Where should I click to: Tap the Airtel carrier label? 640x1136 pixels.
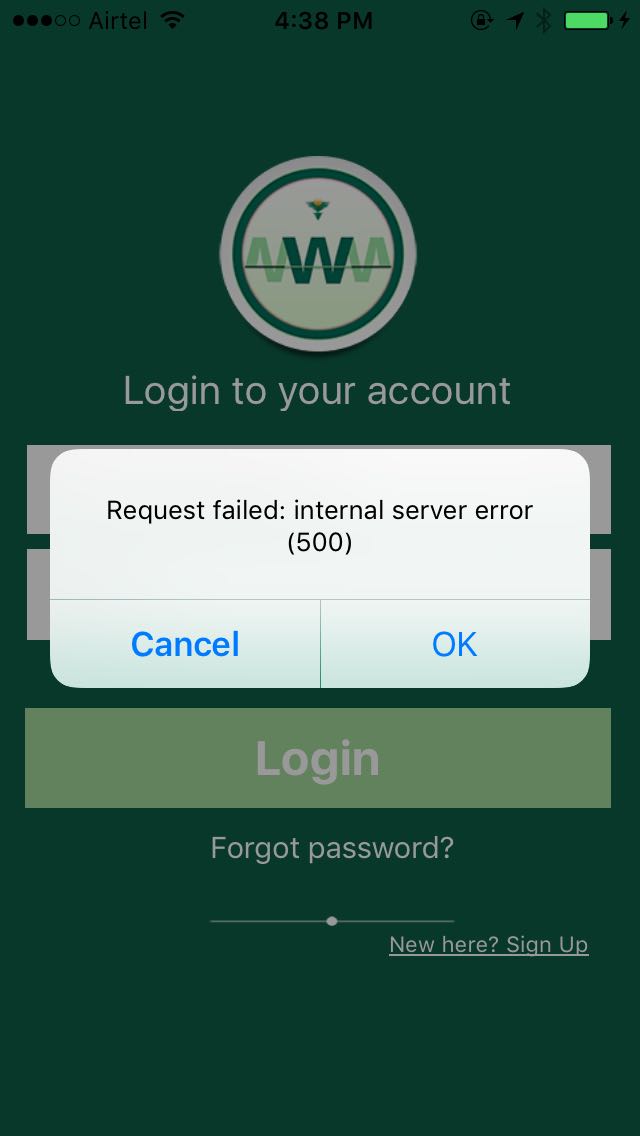pyautogui.click(x=120, y=21)
